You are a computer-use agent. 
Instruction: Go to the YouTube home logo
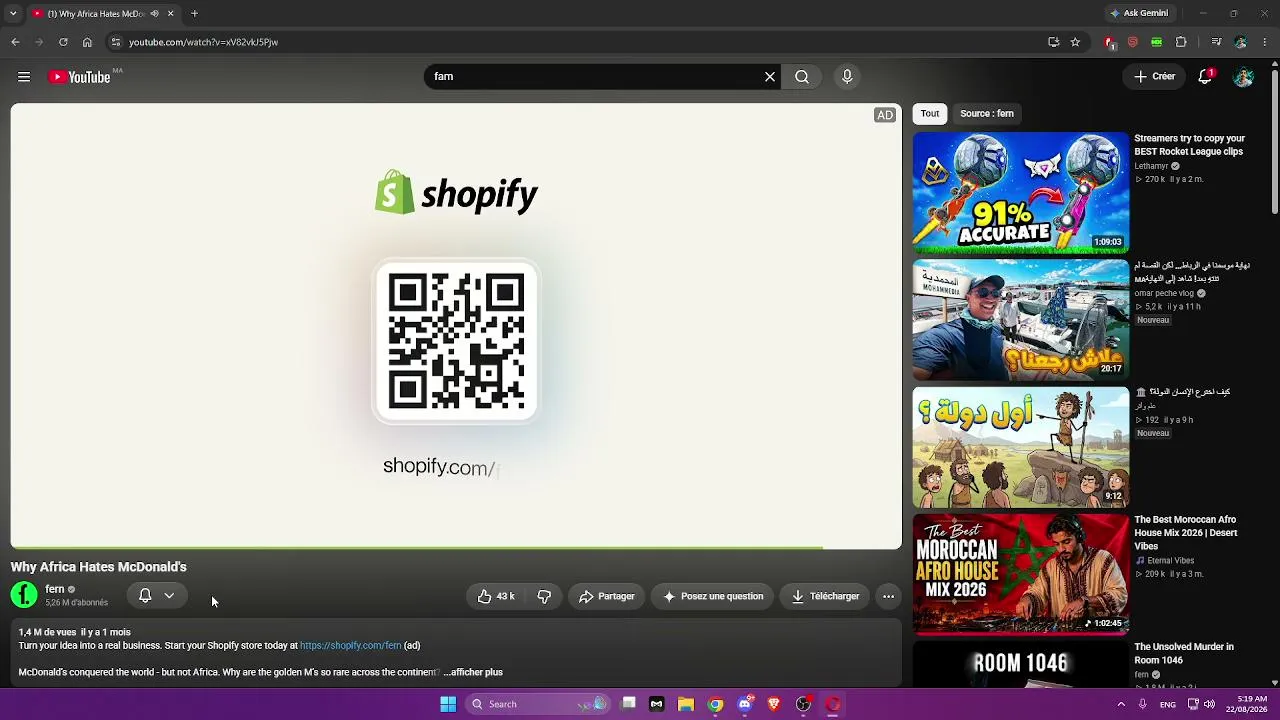79,77
